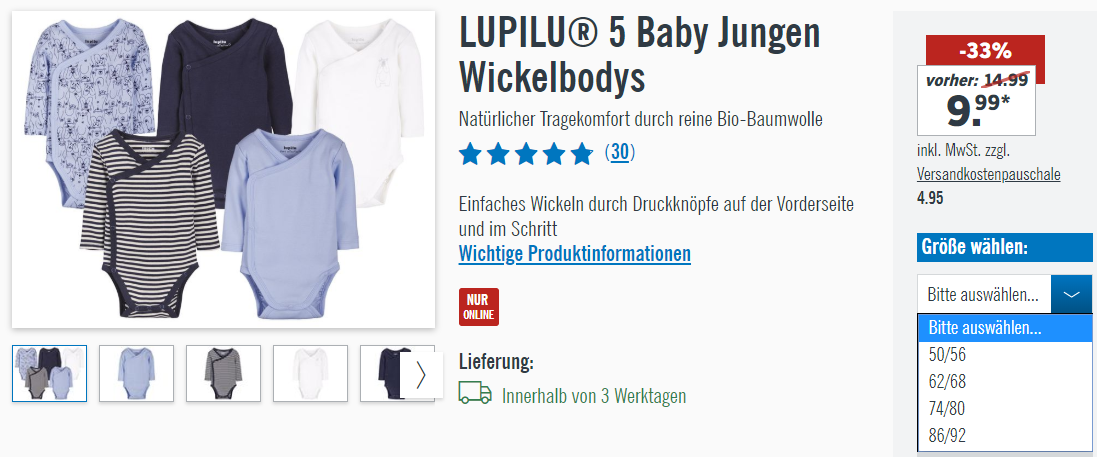Select the white body thumbnail
The image size is (1097, 457).
coord(310,373)
